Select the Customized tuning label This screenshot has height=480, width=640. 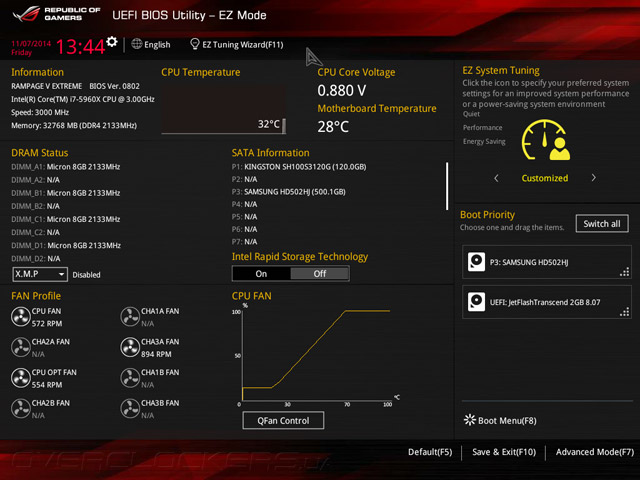545,178
